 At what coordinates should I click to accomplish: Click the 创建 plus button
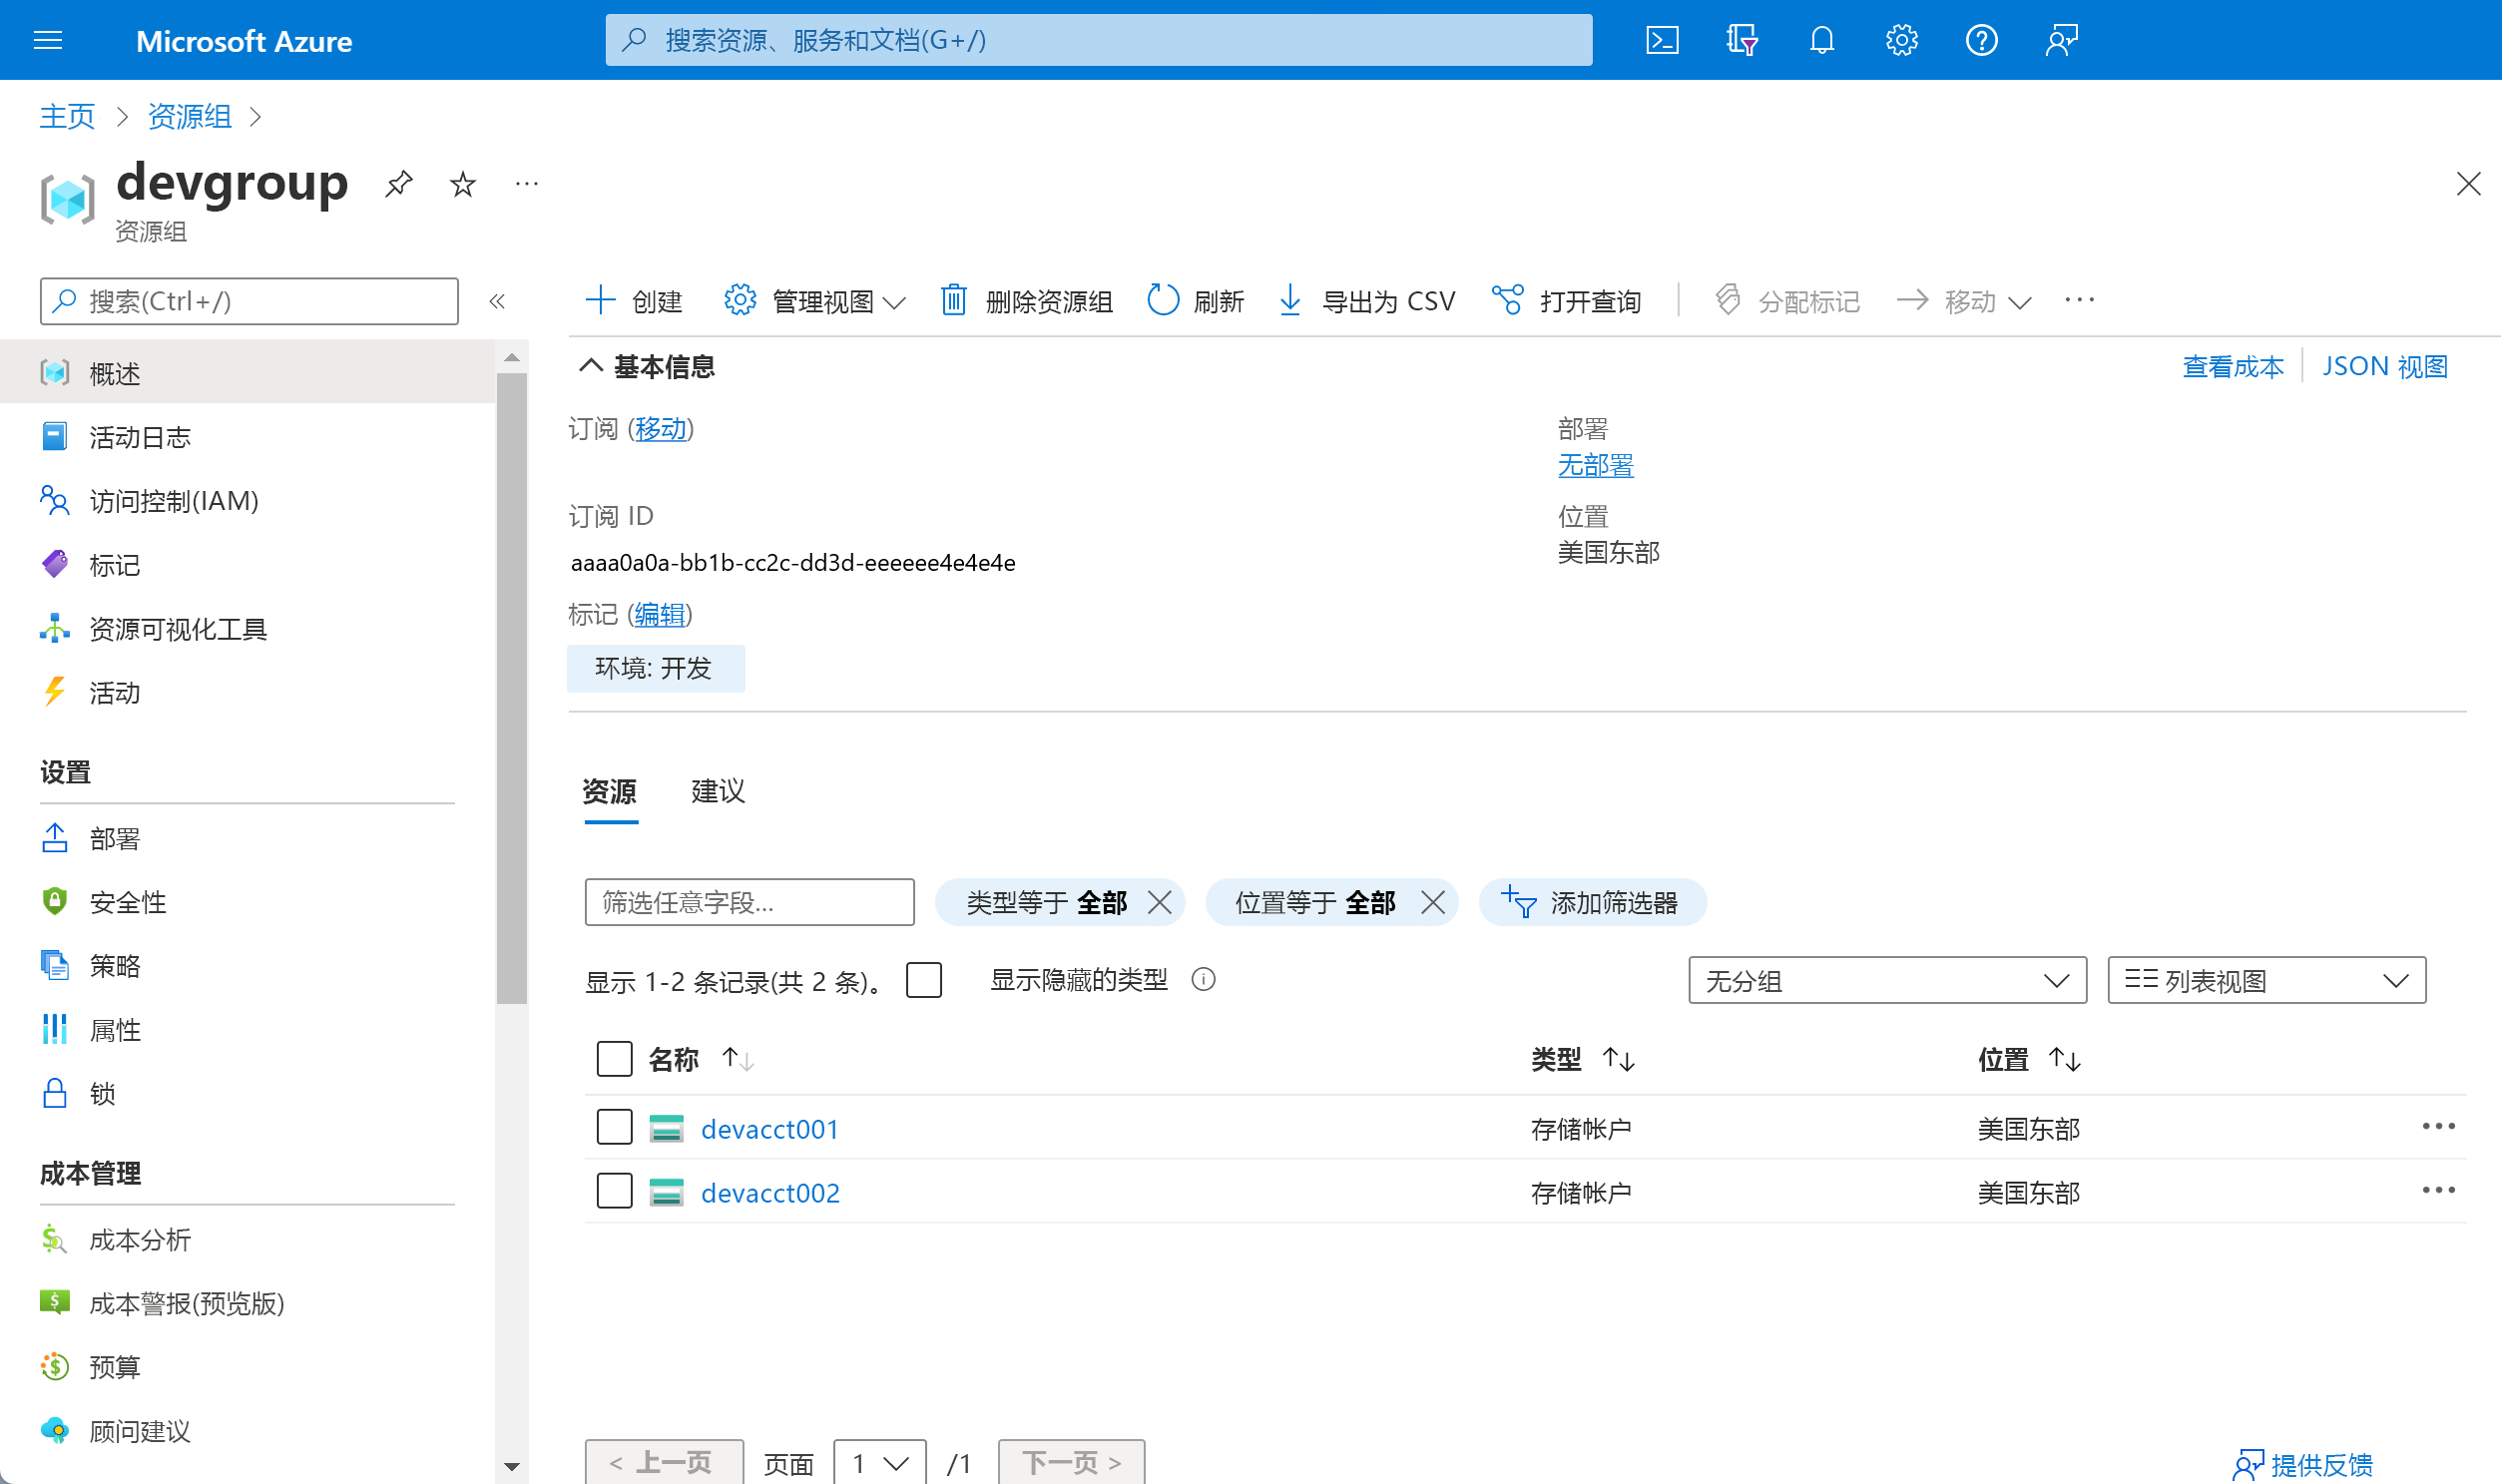(633, 301)
